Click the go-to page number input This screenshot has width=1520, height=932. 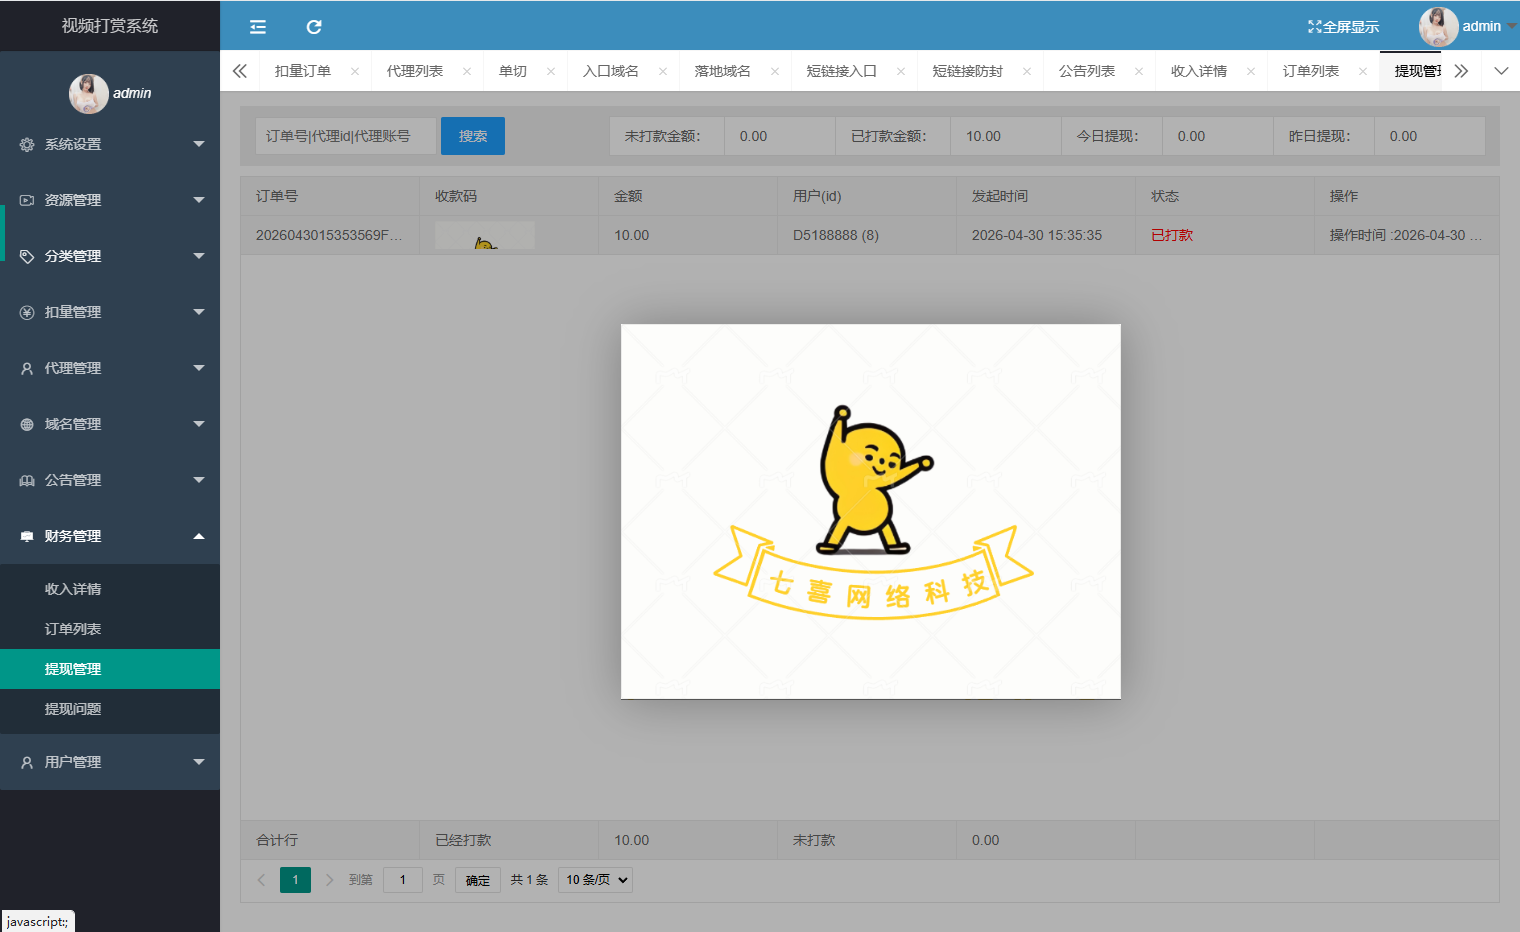coord(403,880)
